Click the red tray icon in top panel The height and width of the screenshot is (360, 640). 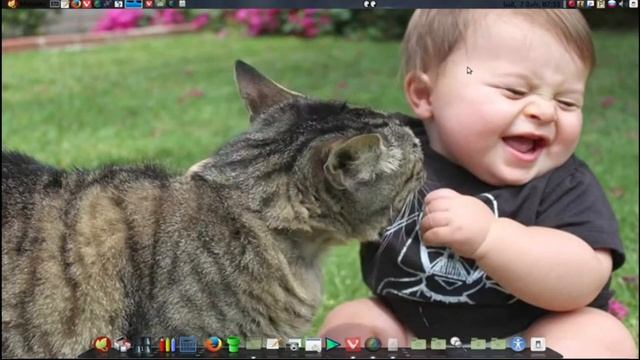[x=572, y=4]
